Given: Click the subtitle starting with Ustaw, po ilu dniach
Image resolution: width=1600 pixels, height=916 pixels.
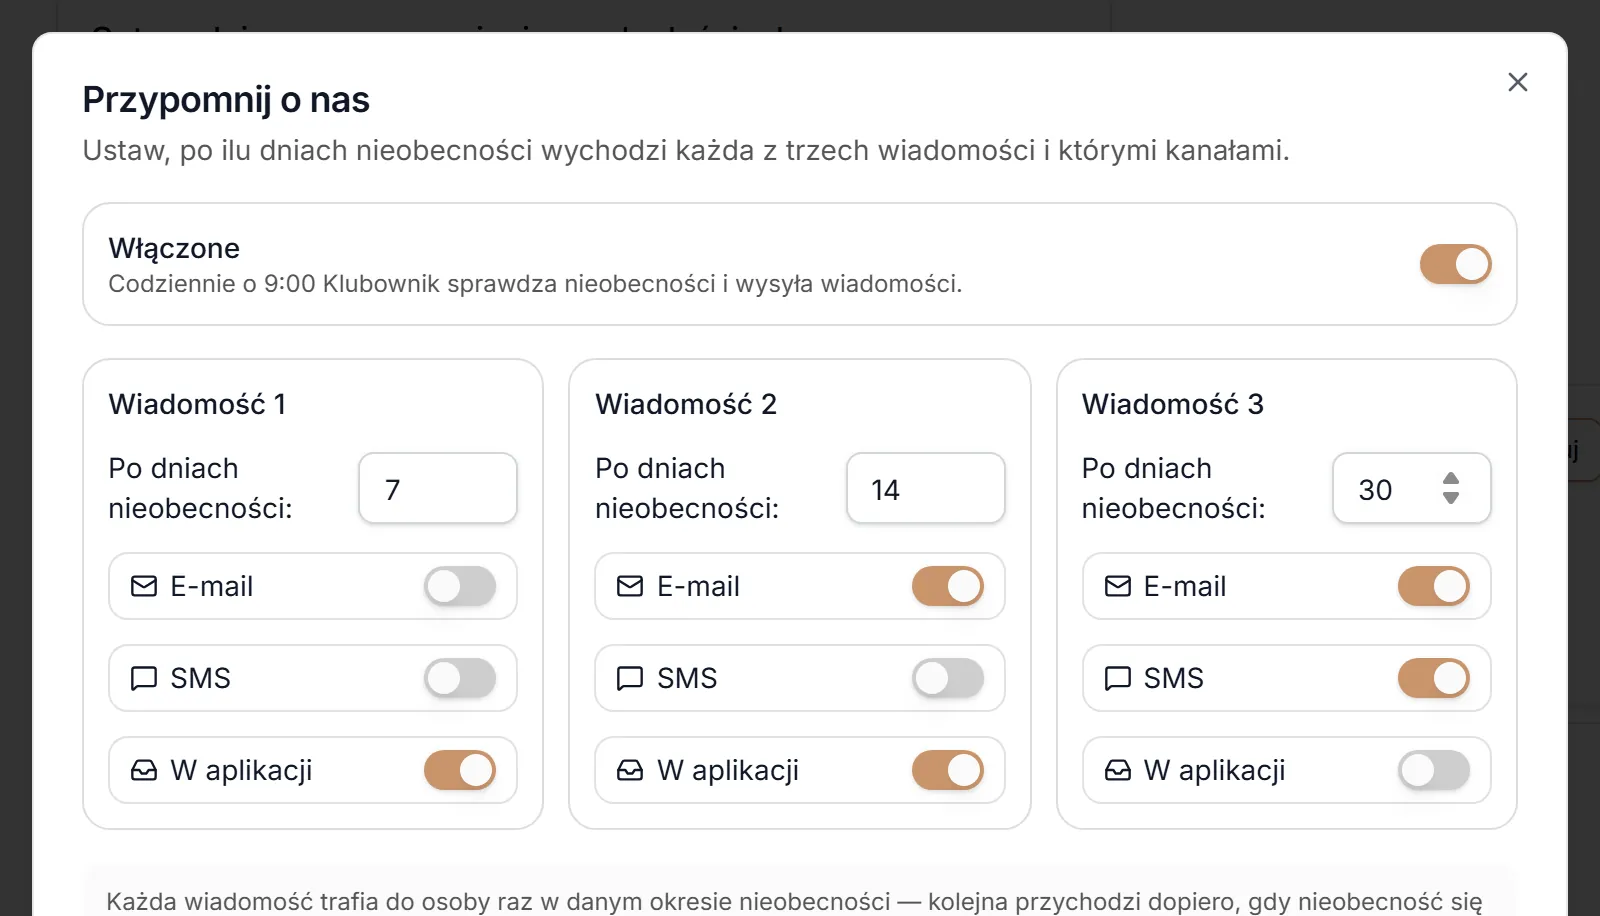Looking at the screenshot, I should coord(686,150).
